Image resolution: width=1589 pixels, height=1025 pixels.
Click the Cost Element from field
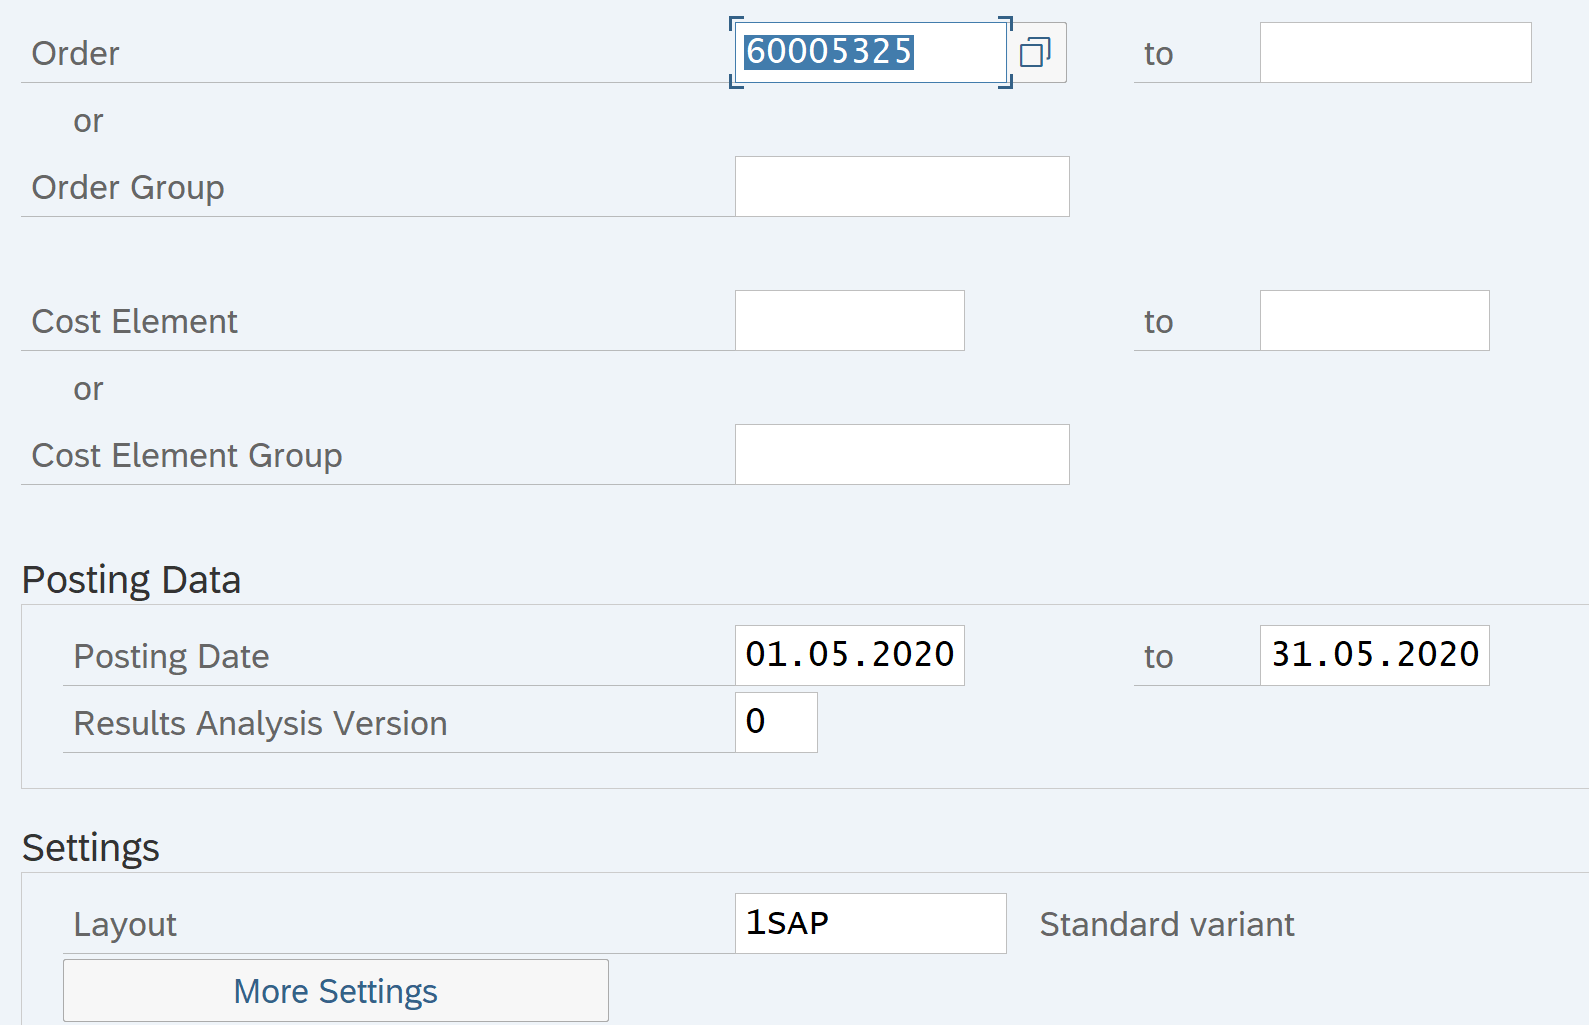(x=849, y=321)
